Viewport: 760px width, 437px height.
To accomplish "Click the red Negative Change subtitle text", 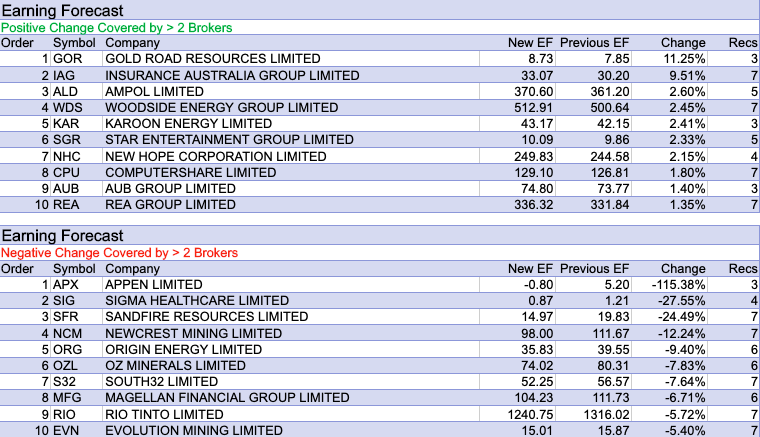I will click(x=119, y=253).
